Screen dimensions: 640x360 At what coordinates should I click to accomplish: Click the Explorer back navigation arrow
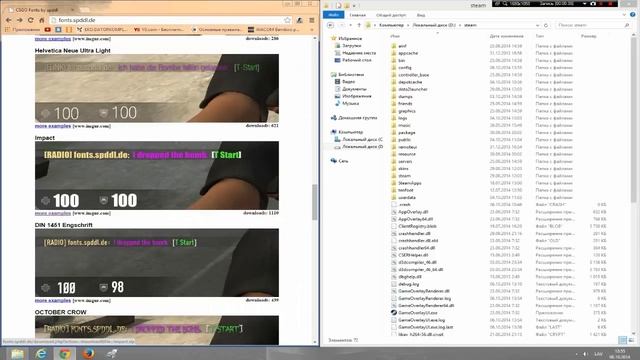[x=330, y=25]
